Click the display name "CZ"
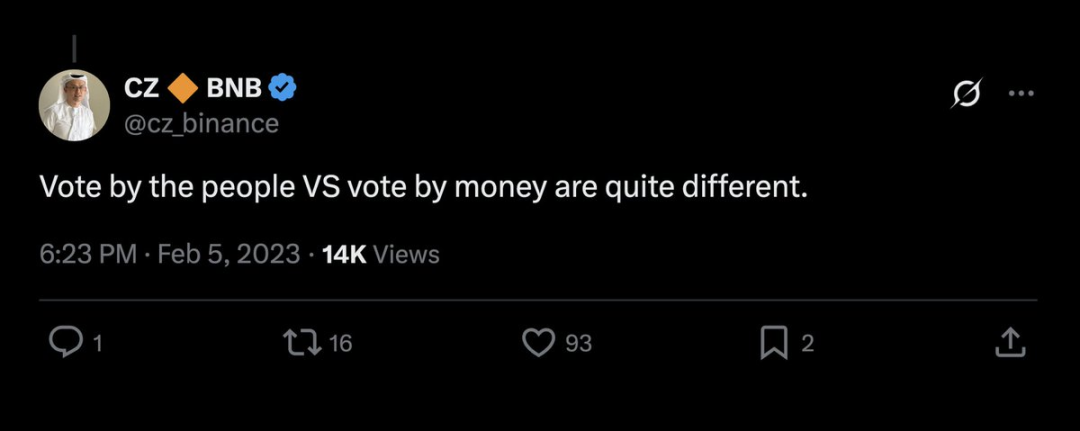The width and height of the screenshot is (1080, 431). [141, 89]
